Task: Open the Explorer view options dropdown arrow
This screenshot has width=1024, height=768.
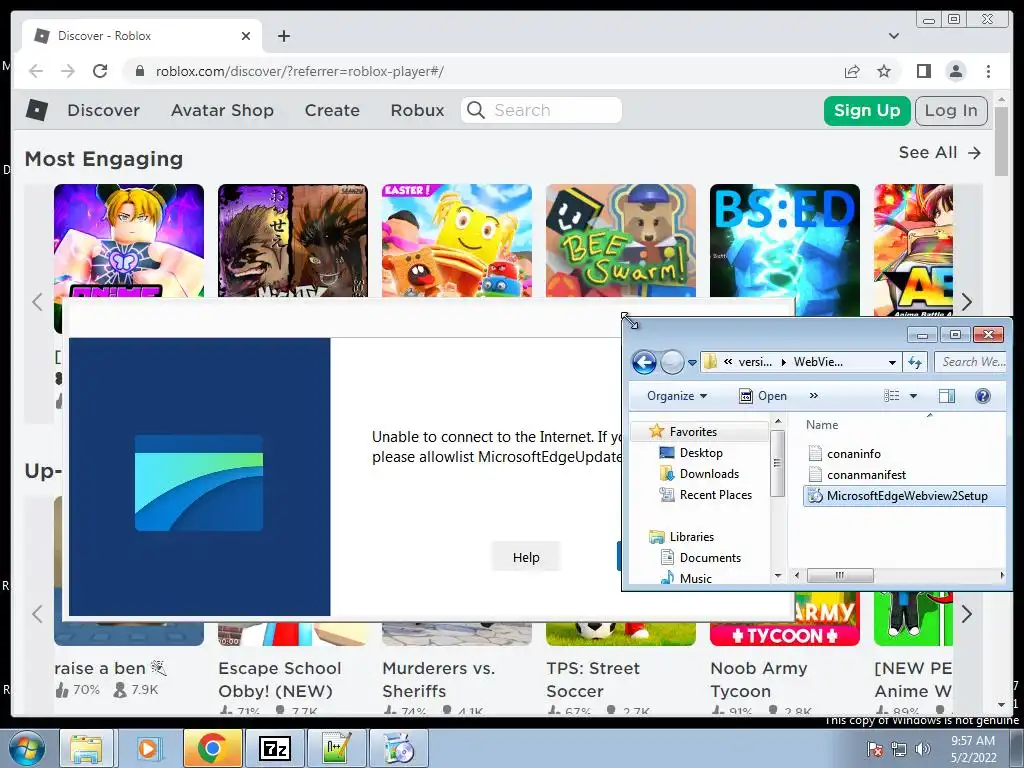Action: pos(914,396)
